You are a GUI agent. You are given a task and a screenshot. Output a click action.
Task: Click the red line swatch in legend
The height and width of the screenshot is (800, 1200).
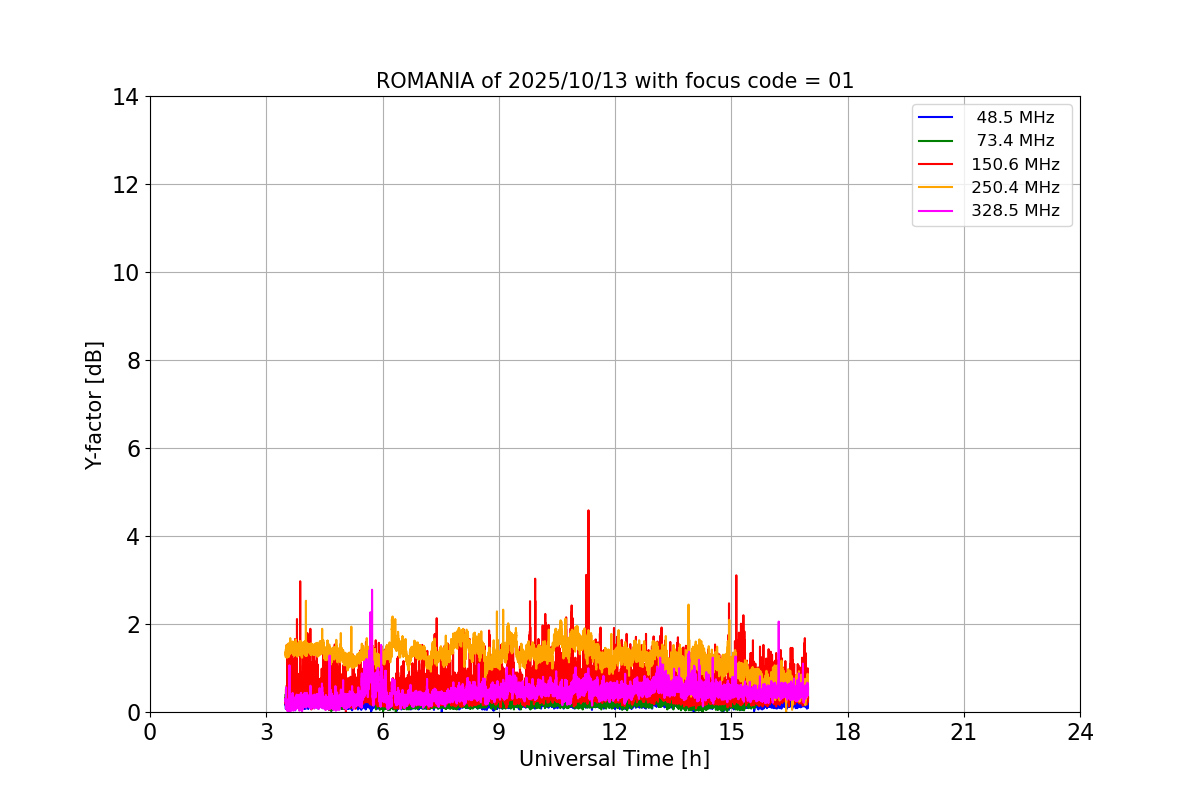pyautogui.click(x=936, y=164)
